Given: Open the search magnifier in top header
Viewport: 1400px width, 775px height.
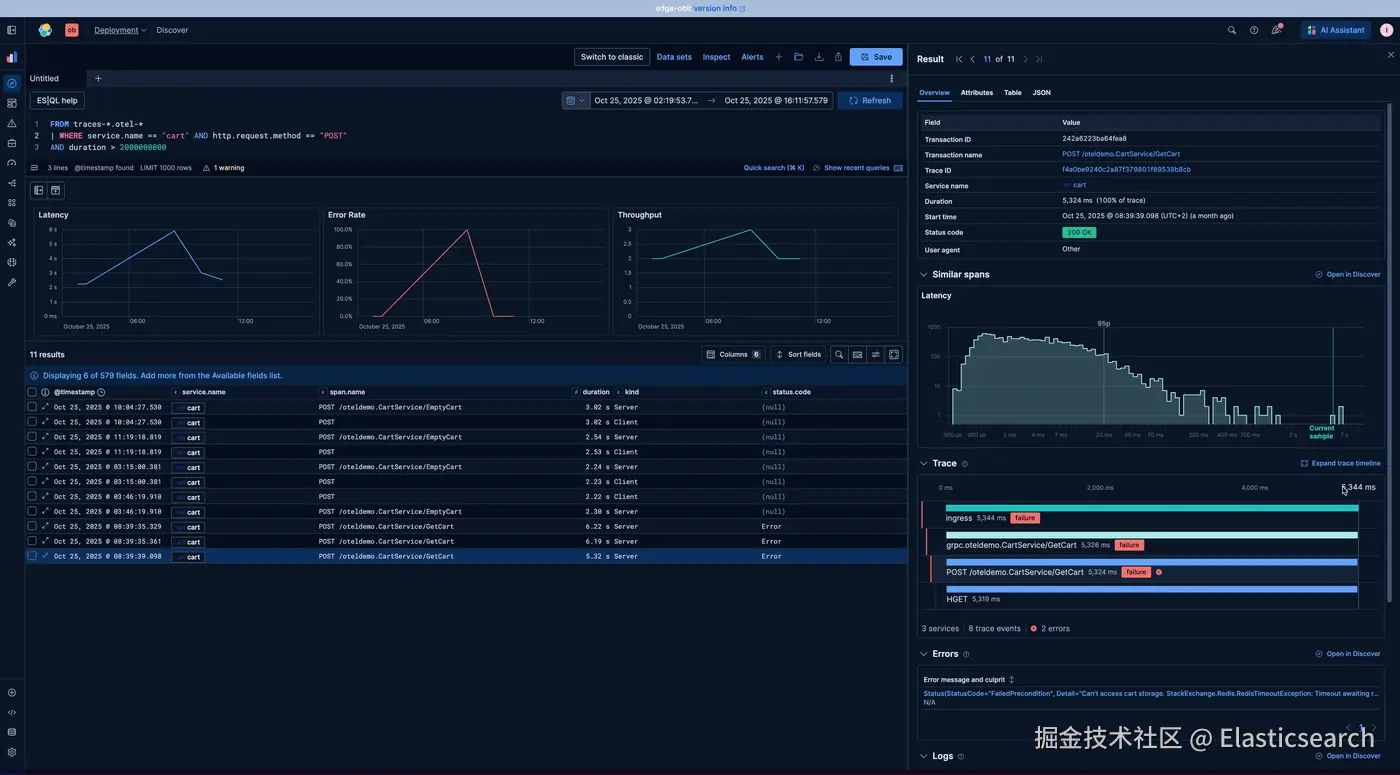Looking at the screenshot, I should tap(1231, 30).
